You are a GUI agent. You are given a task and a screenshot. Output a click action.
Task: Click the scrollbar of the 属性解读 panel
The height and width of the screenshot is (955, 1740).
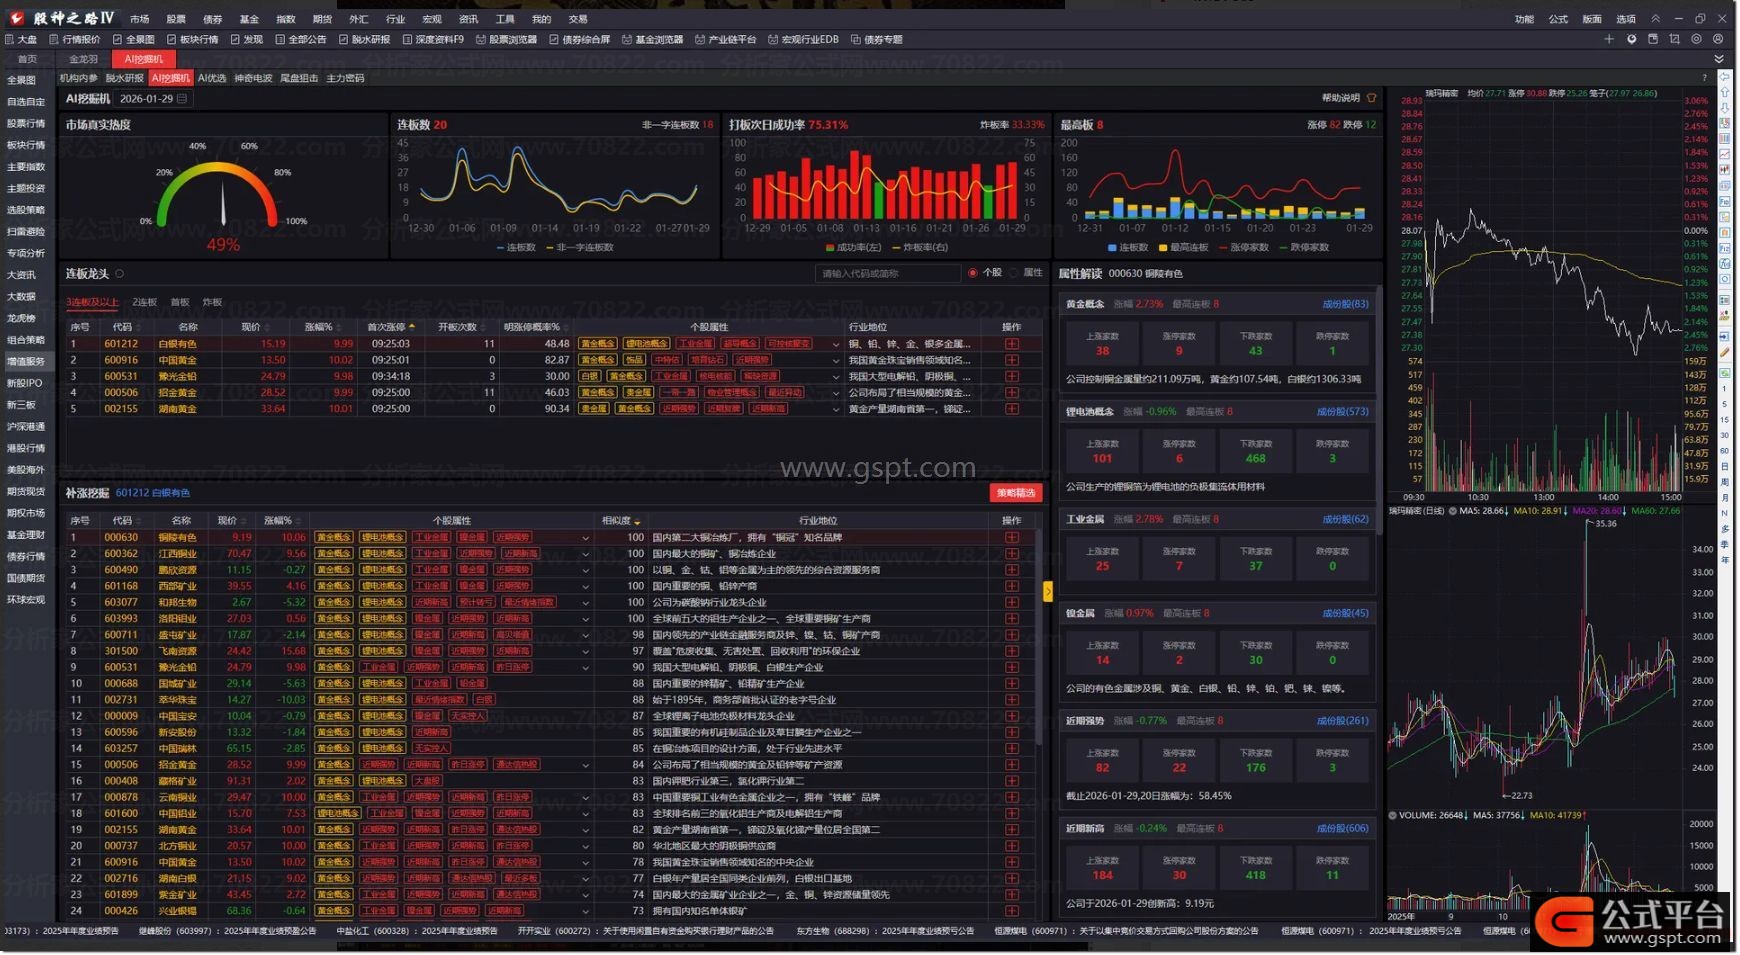[x=1379, y=400]
